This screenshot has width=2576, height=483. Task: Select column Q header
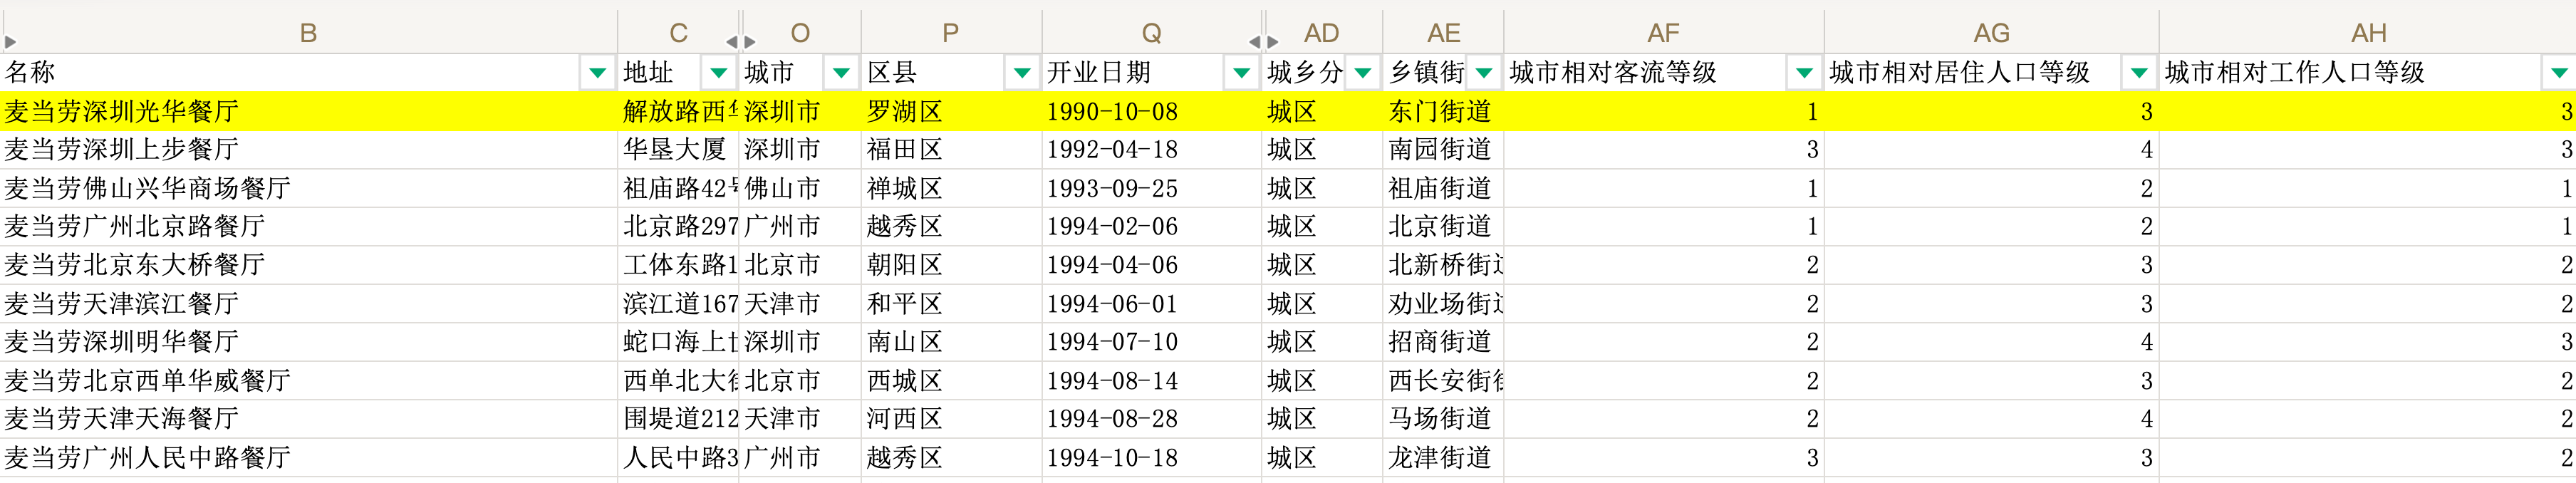click(x=1151, y=32)
